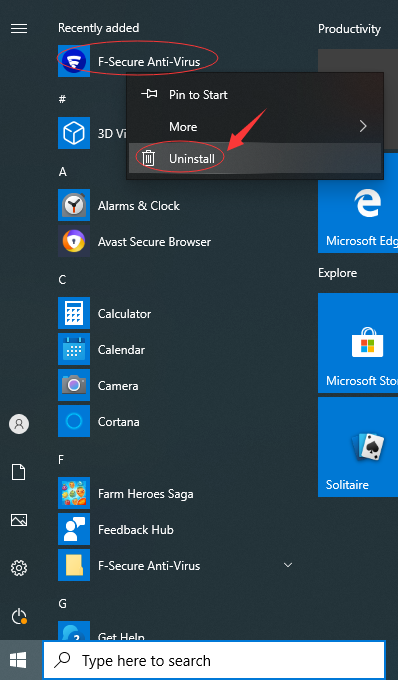Expand the F-Secure Anti-Virus folder chevron
Screen dimensions: 398x680
[x=287, y=565]
